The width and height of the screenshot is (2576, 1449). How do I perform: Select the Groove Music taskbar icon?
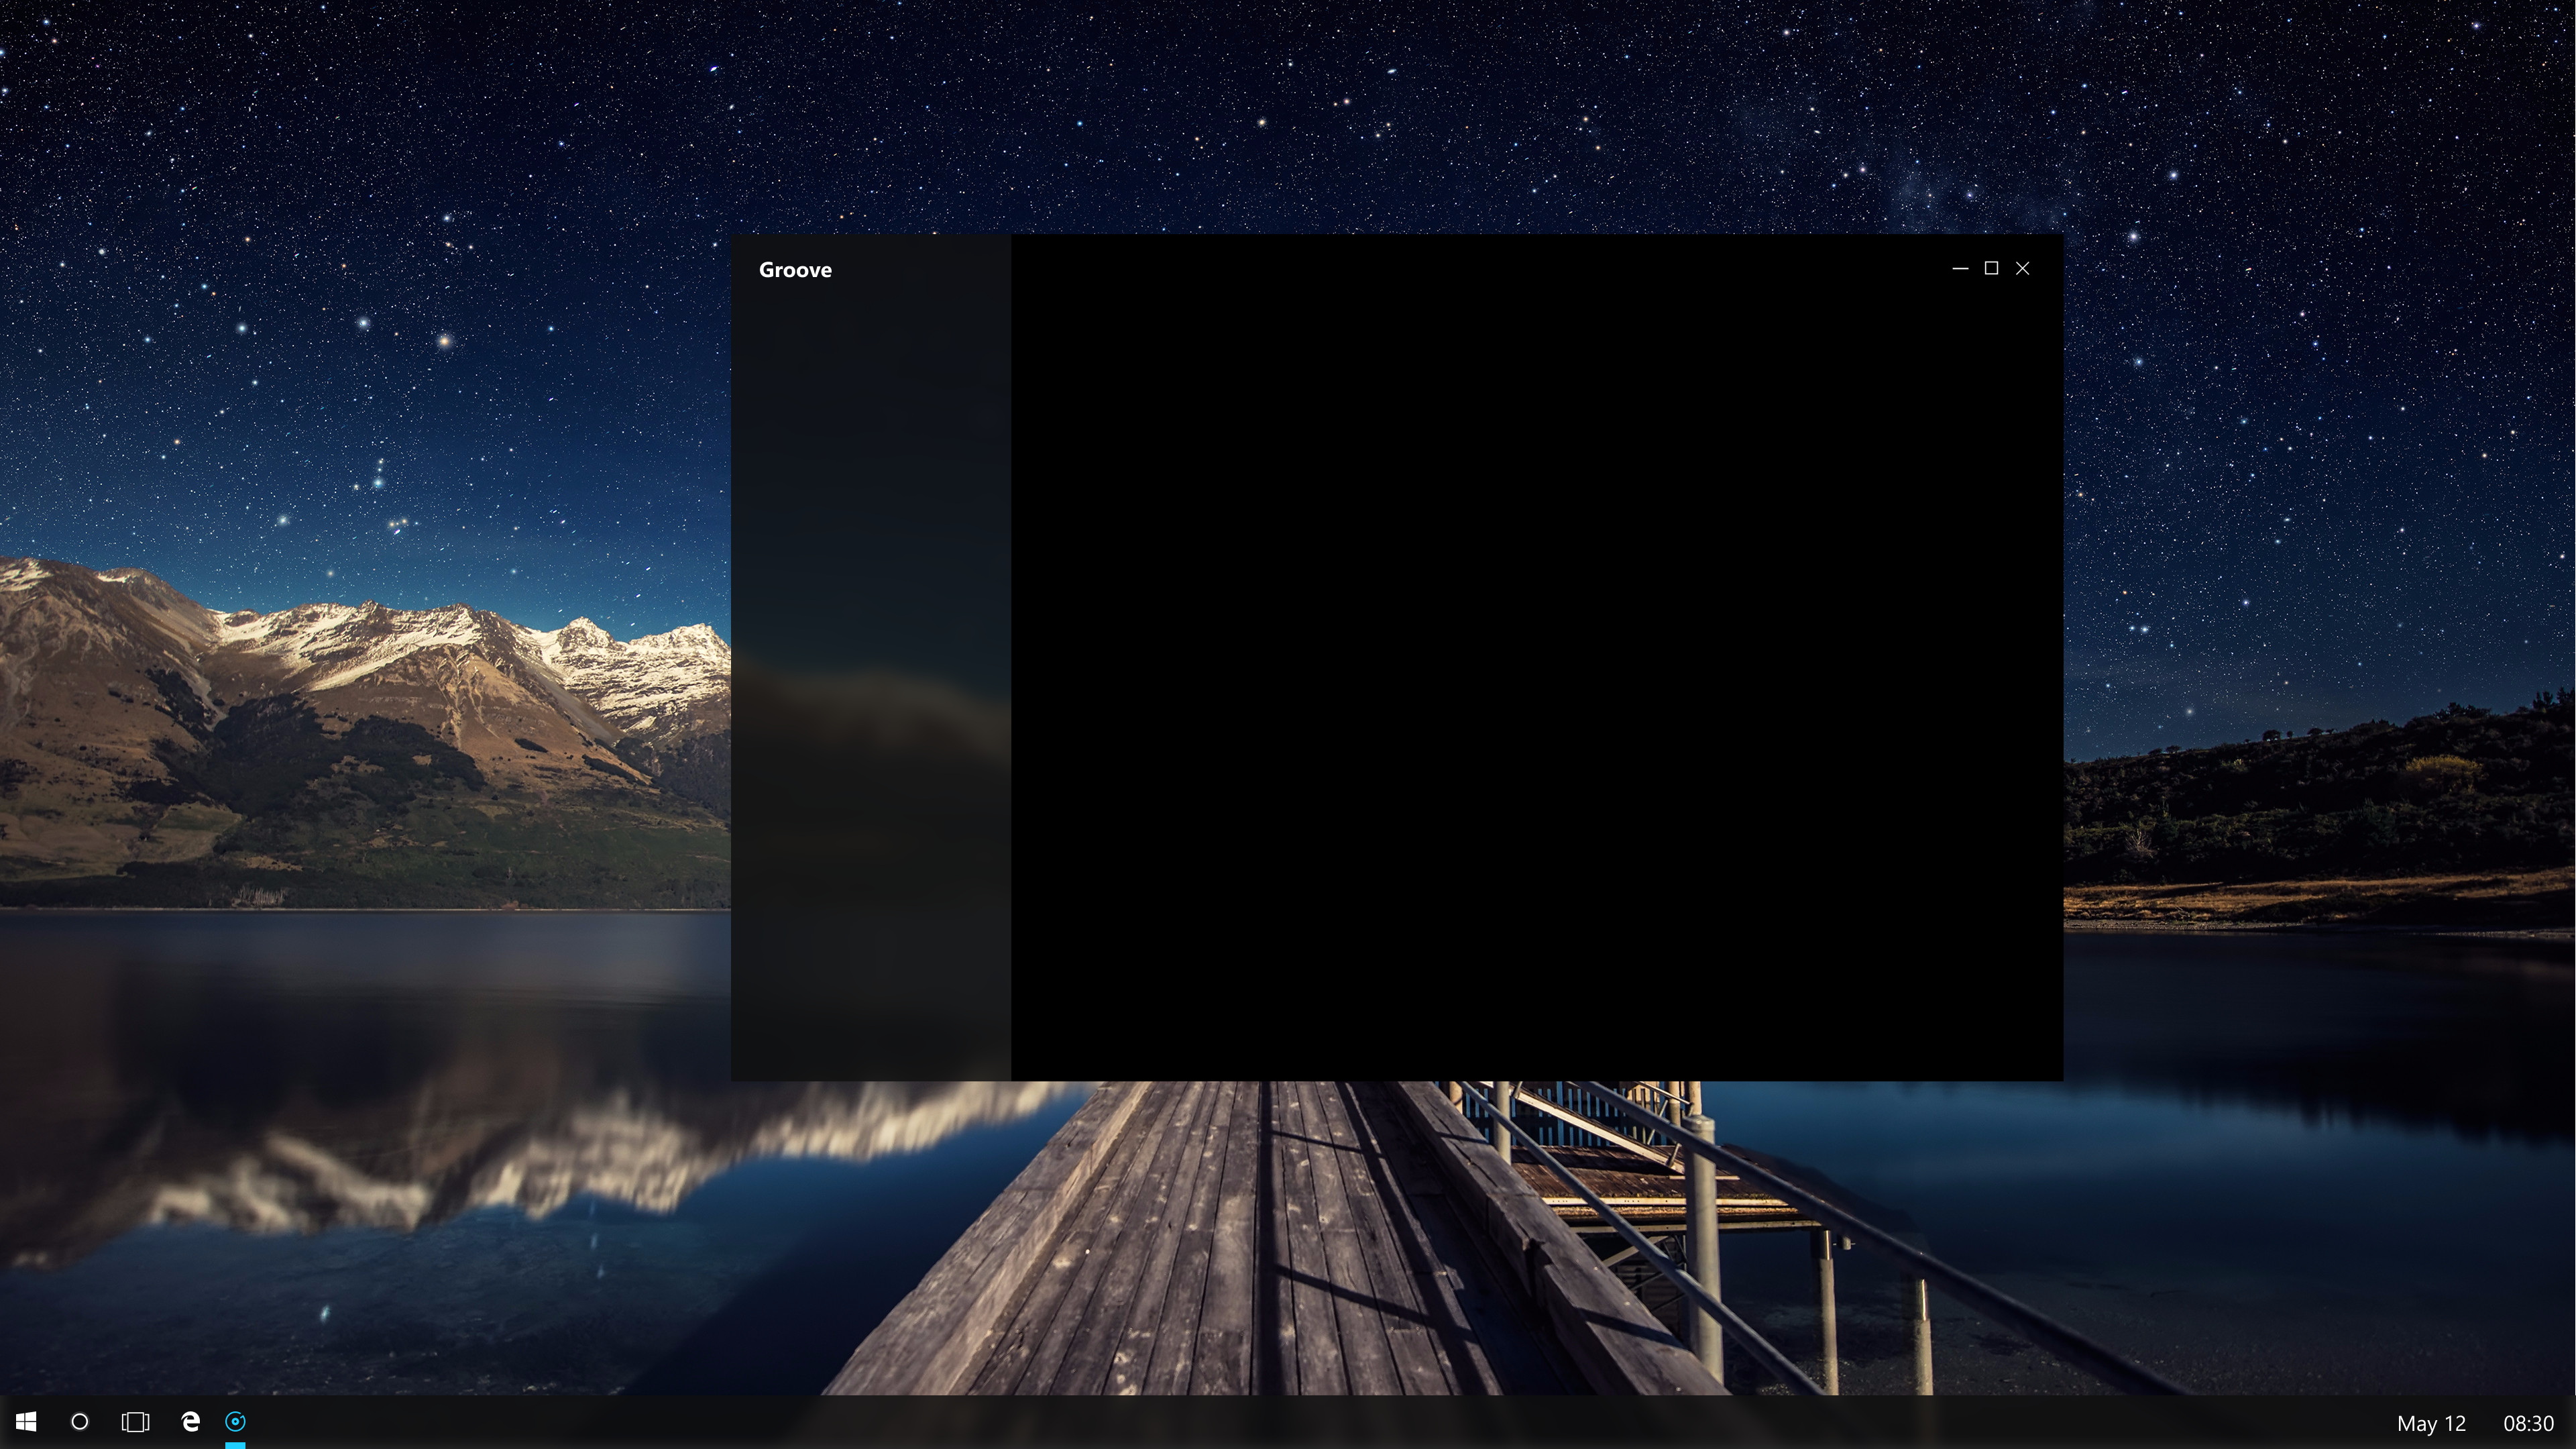coord(236,1421)
